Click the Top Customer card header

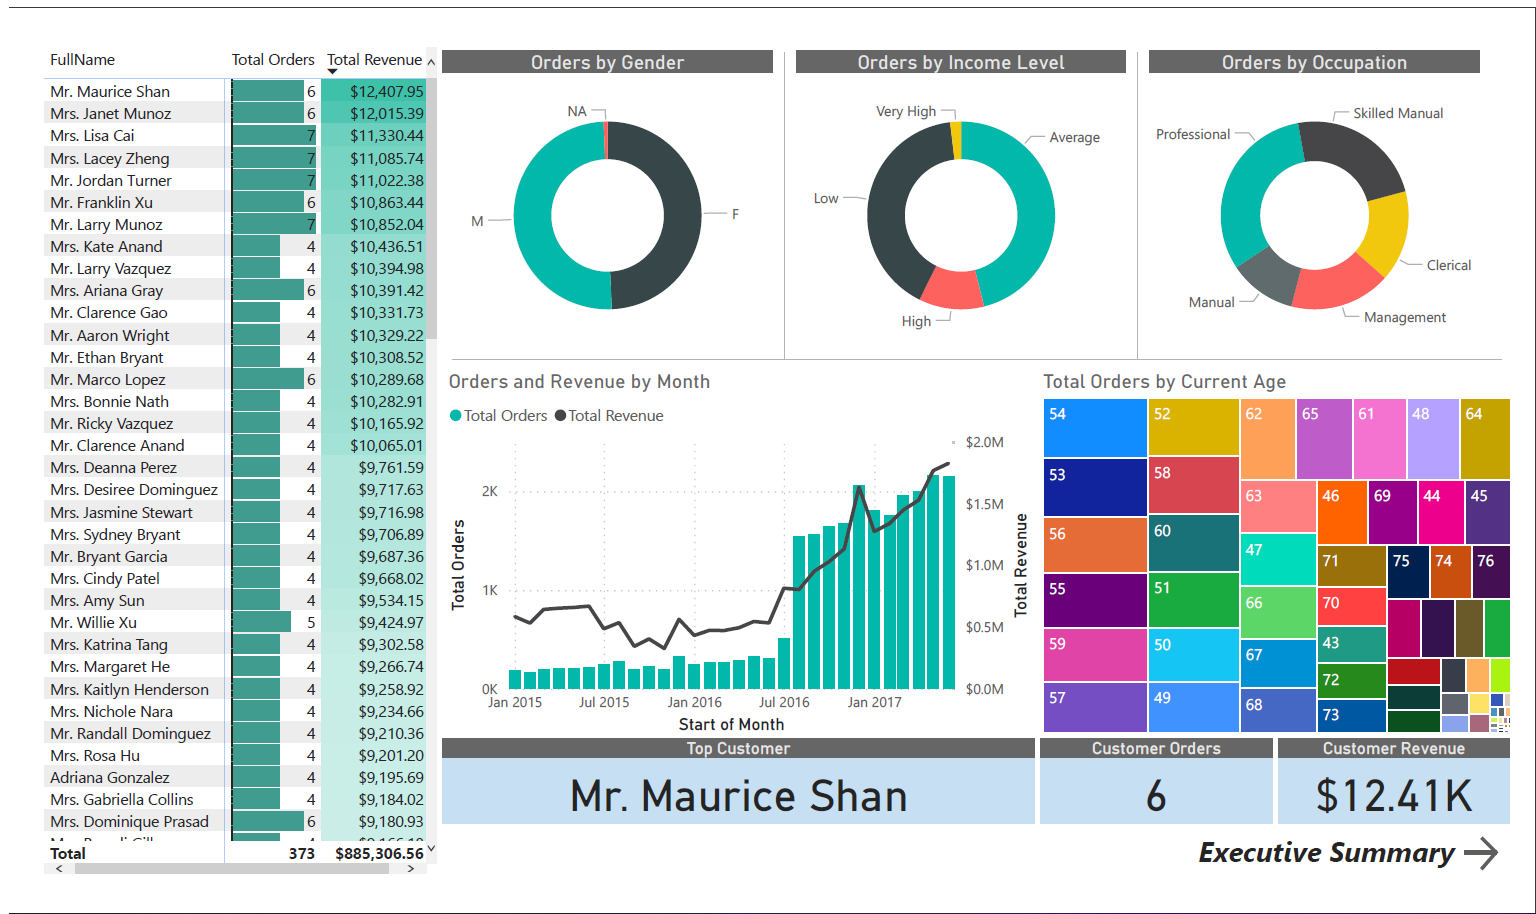click(x=738, y=748)
